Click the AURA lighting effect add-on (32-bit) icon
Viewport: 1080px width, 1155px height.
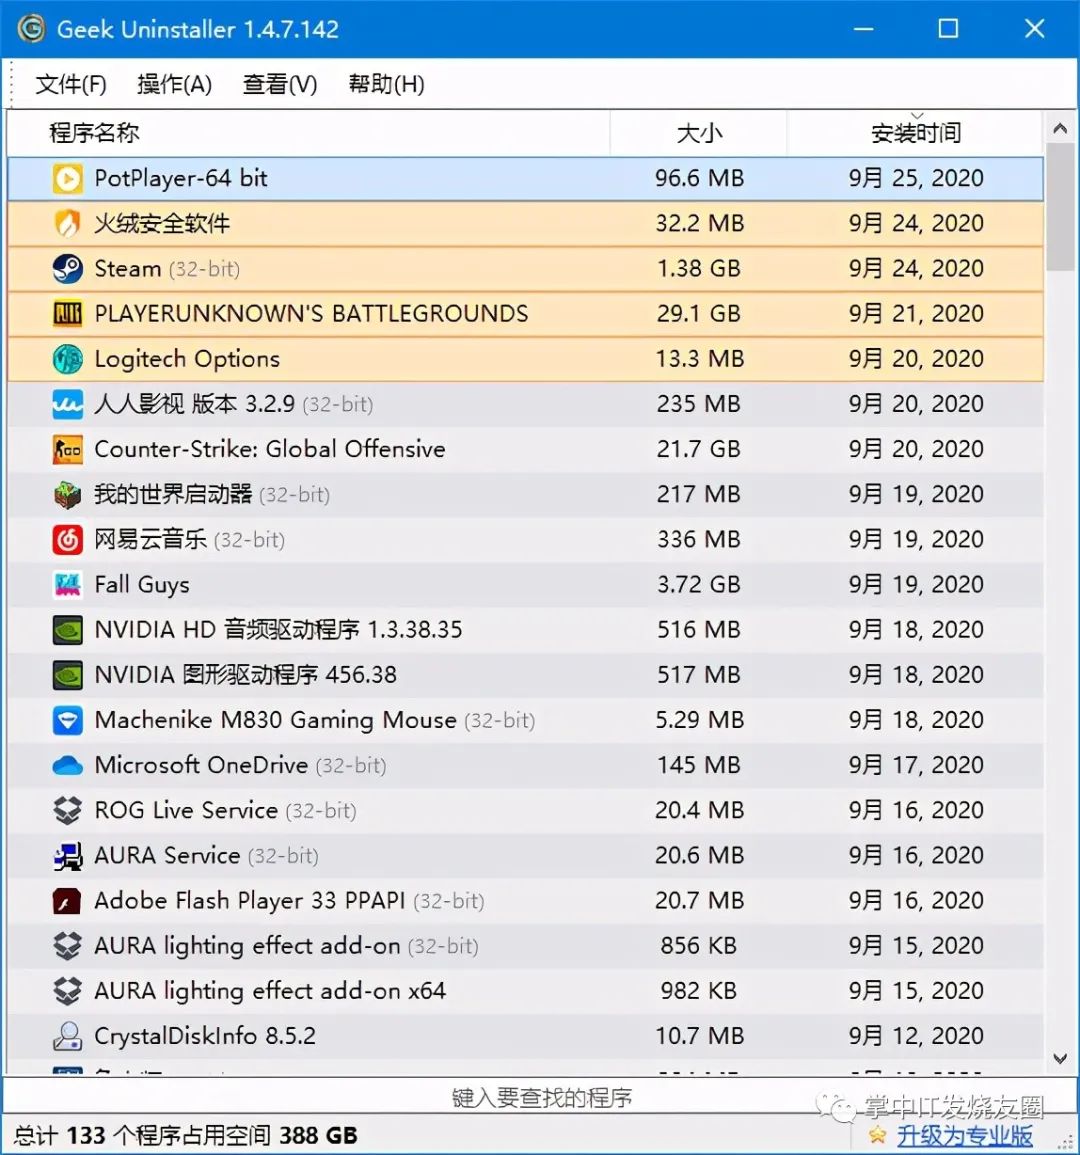pyautogui.click(x=68, y=947)
